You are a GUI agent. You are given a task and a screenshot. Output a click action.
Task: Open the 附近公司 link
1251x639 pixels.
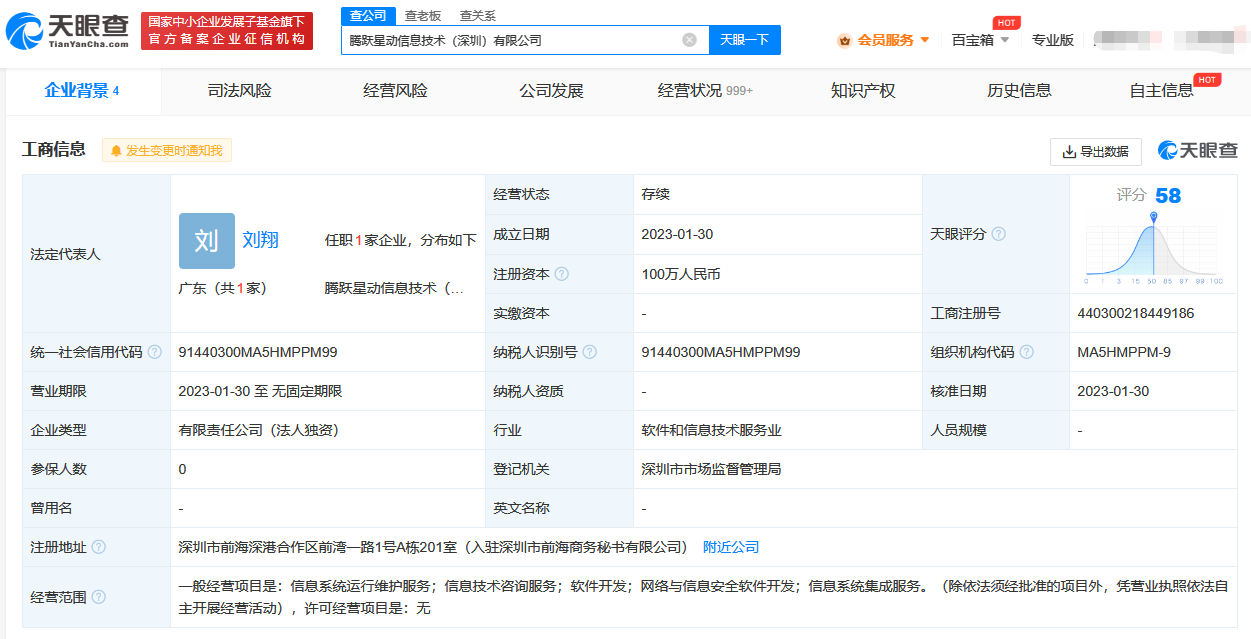731,547
